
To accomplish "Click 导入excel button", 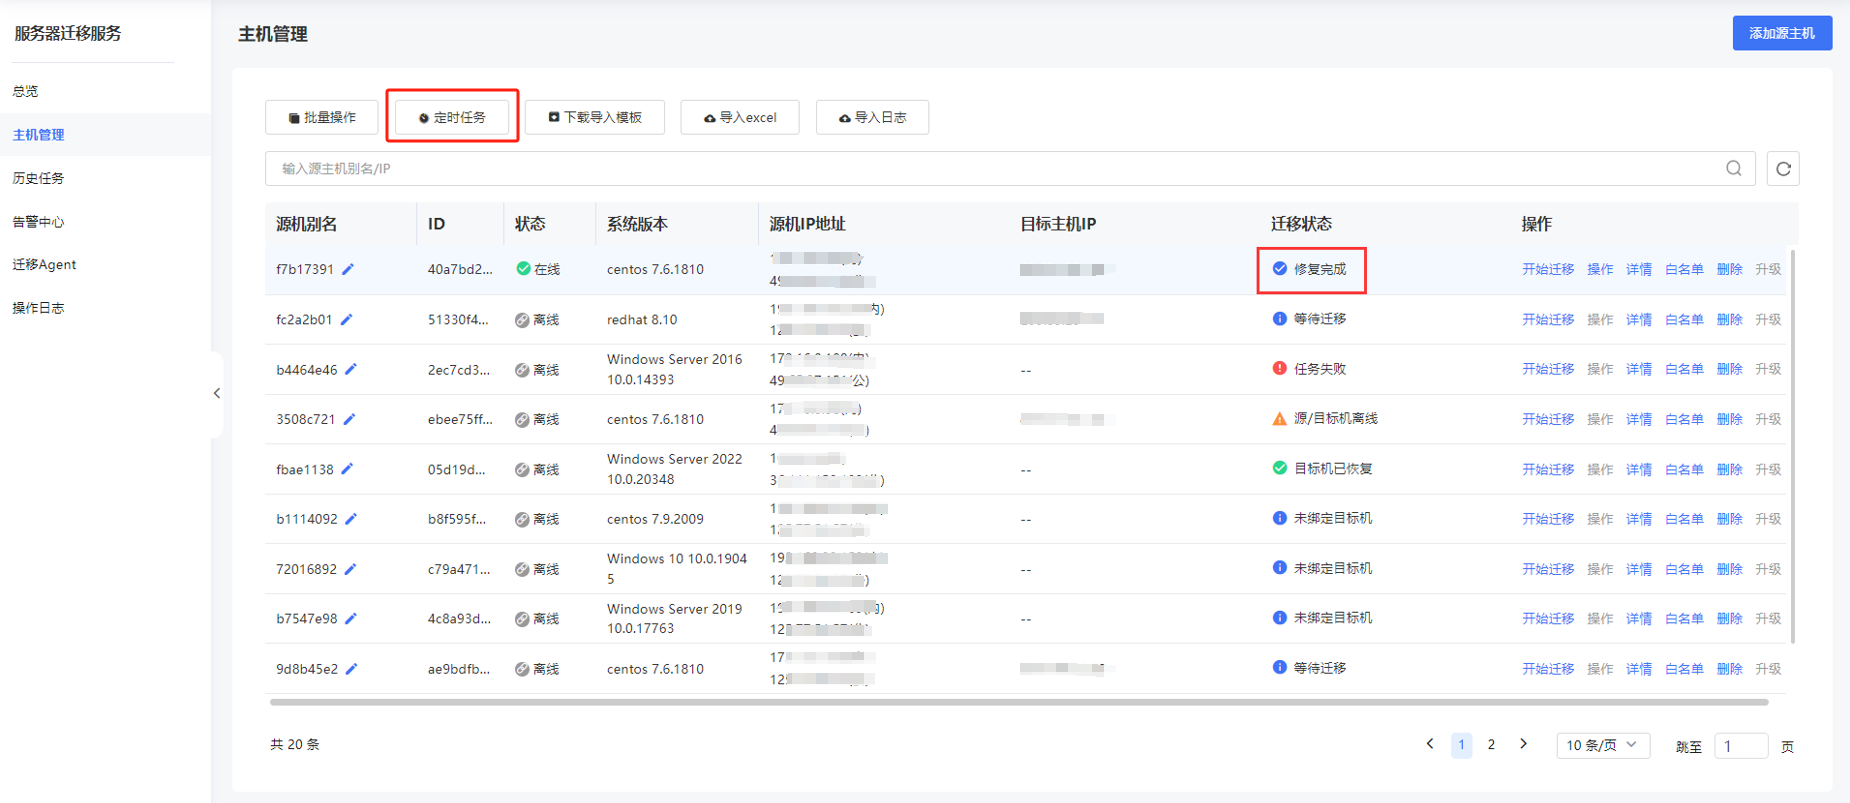I will [x=740, y=117].
